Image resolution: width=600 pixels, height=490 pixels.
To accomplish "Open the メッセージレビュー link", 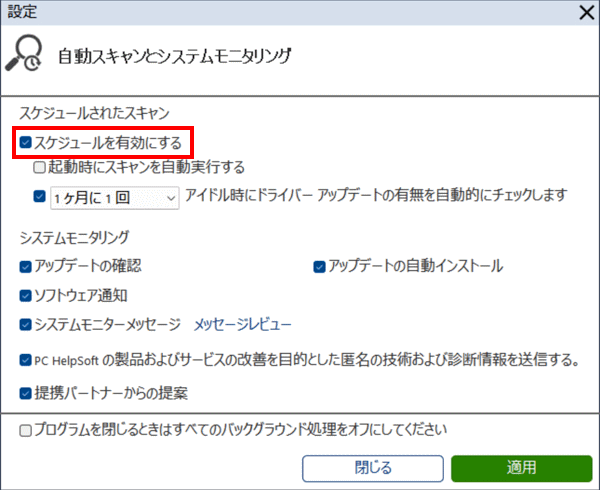I will pos(243,325).
